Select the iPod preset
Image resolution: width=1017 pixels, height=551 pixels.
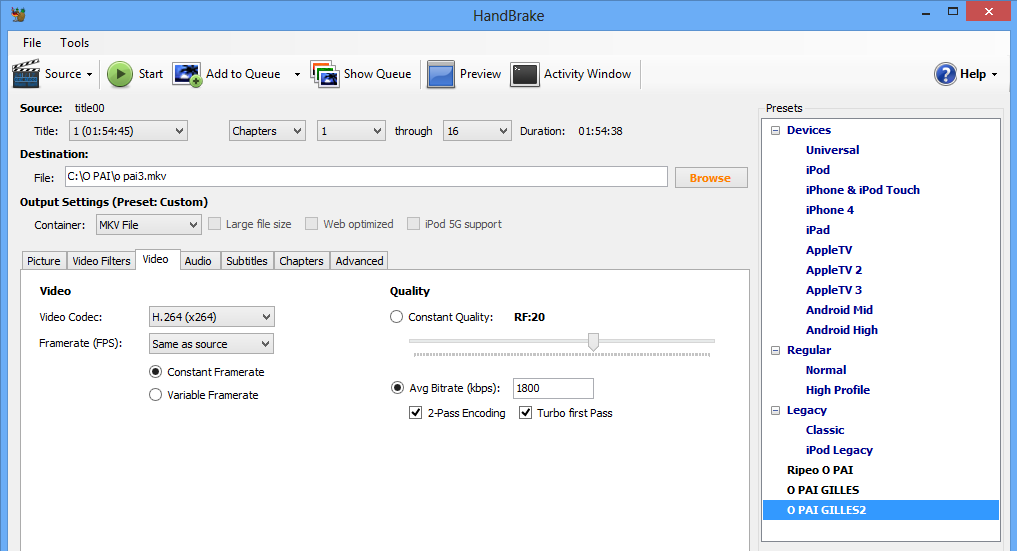pos(818,170)
